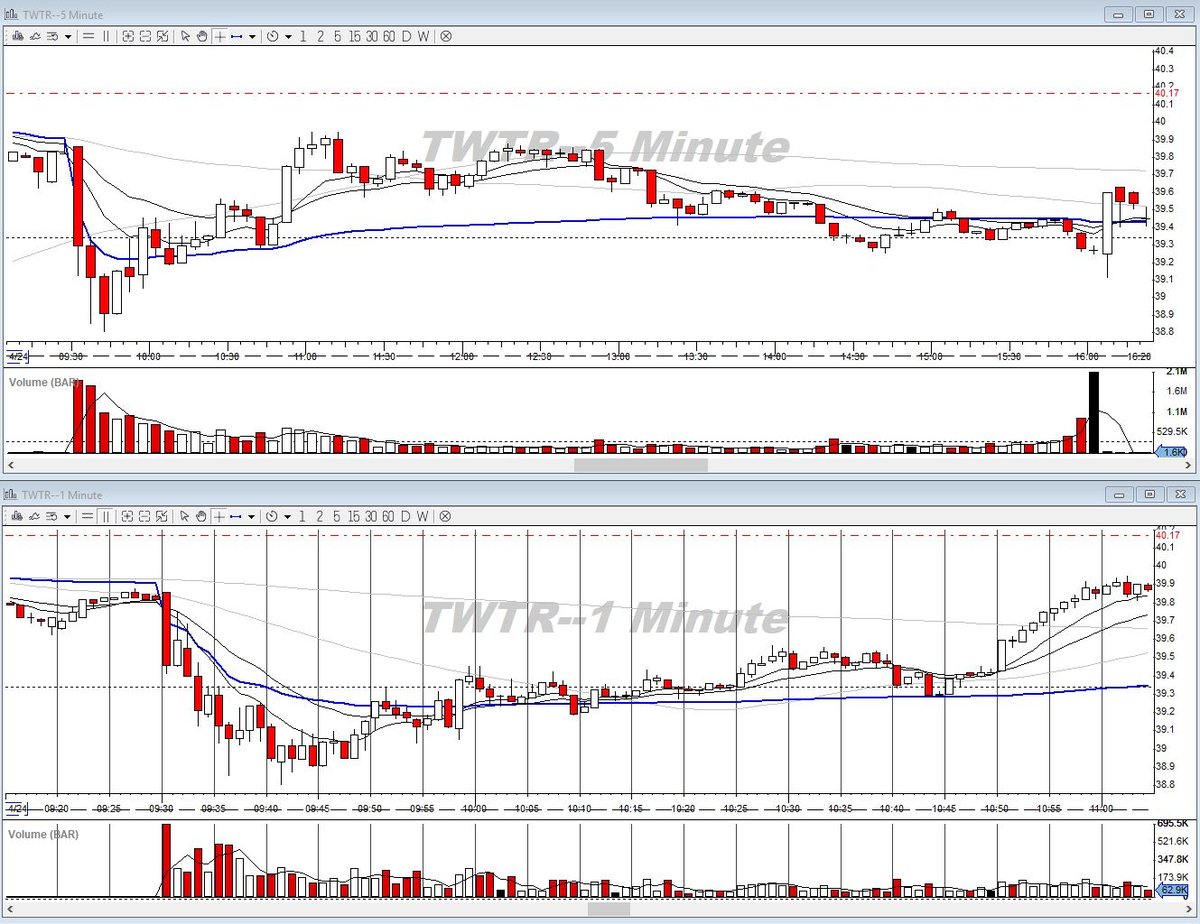Click clock time frame icon in 5 Minute toolbar

[273, 36]
